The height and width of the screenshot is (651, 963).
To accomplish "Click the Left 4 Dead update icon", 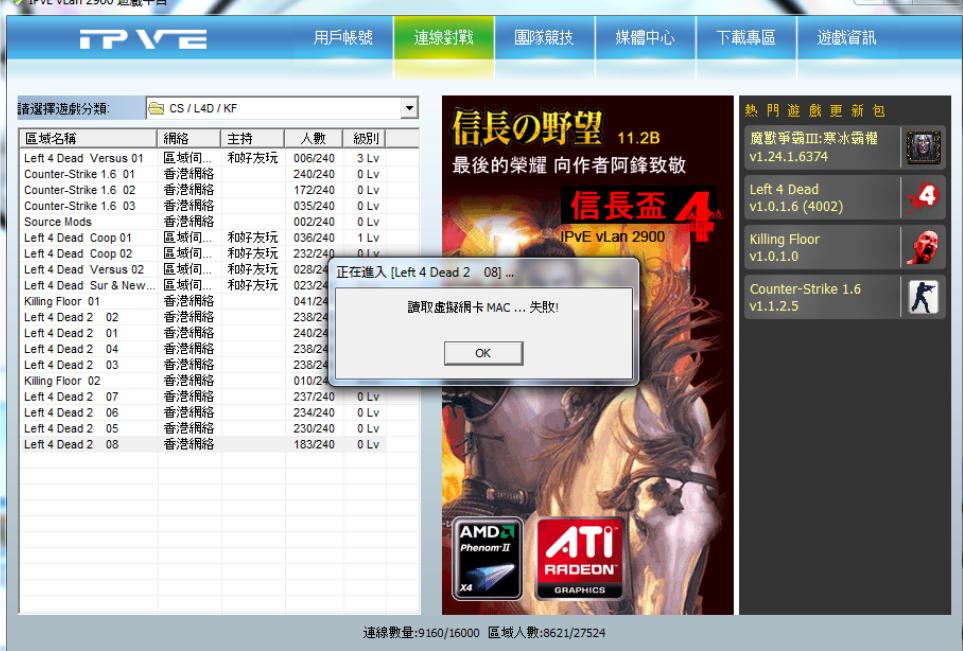I will click(923, 197).
